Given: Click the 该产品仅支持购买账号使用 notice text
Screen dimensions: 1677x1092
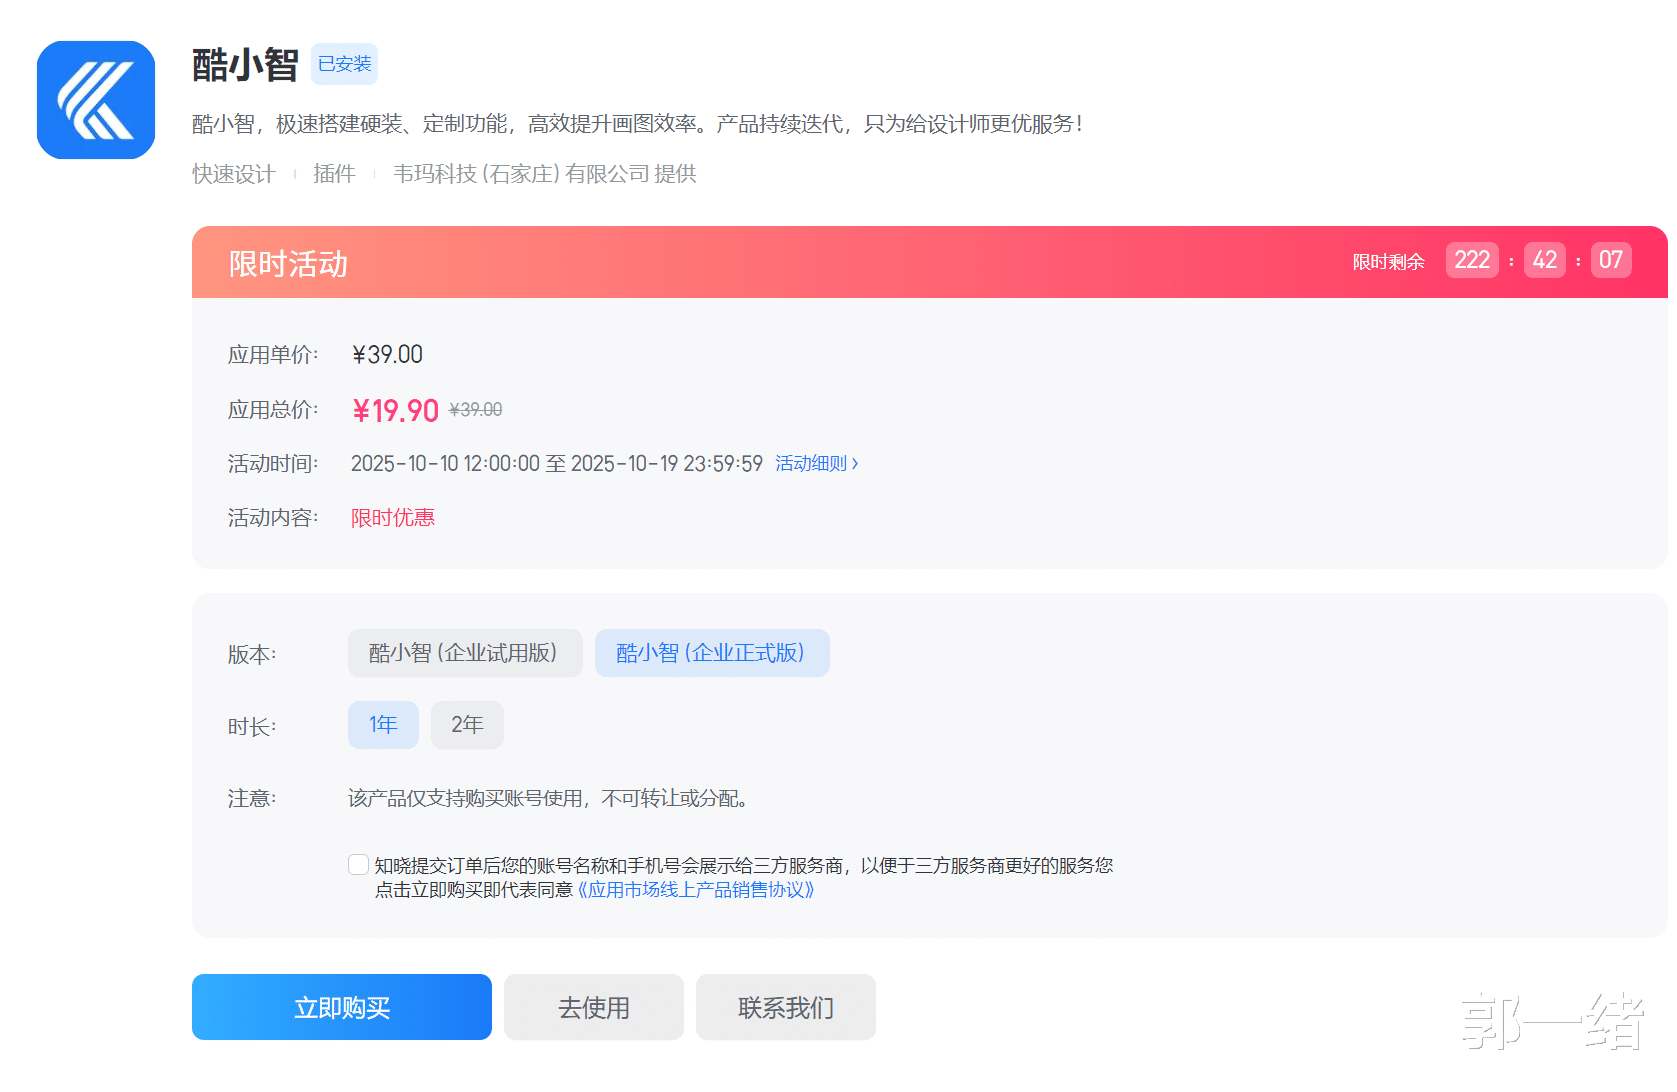Looking at the screenshot, I should pos(548,799).
